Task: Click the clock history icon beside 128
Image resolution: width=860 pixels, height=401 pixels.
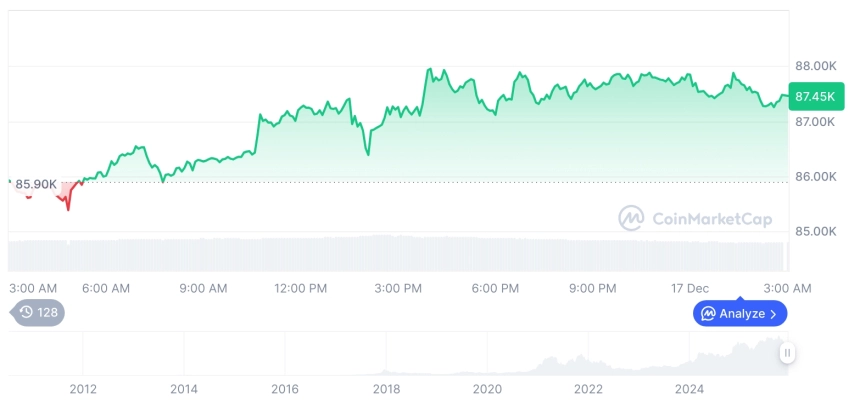Action: pos(26,313)
